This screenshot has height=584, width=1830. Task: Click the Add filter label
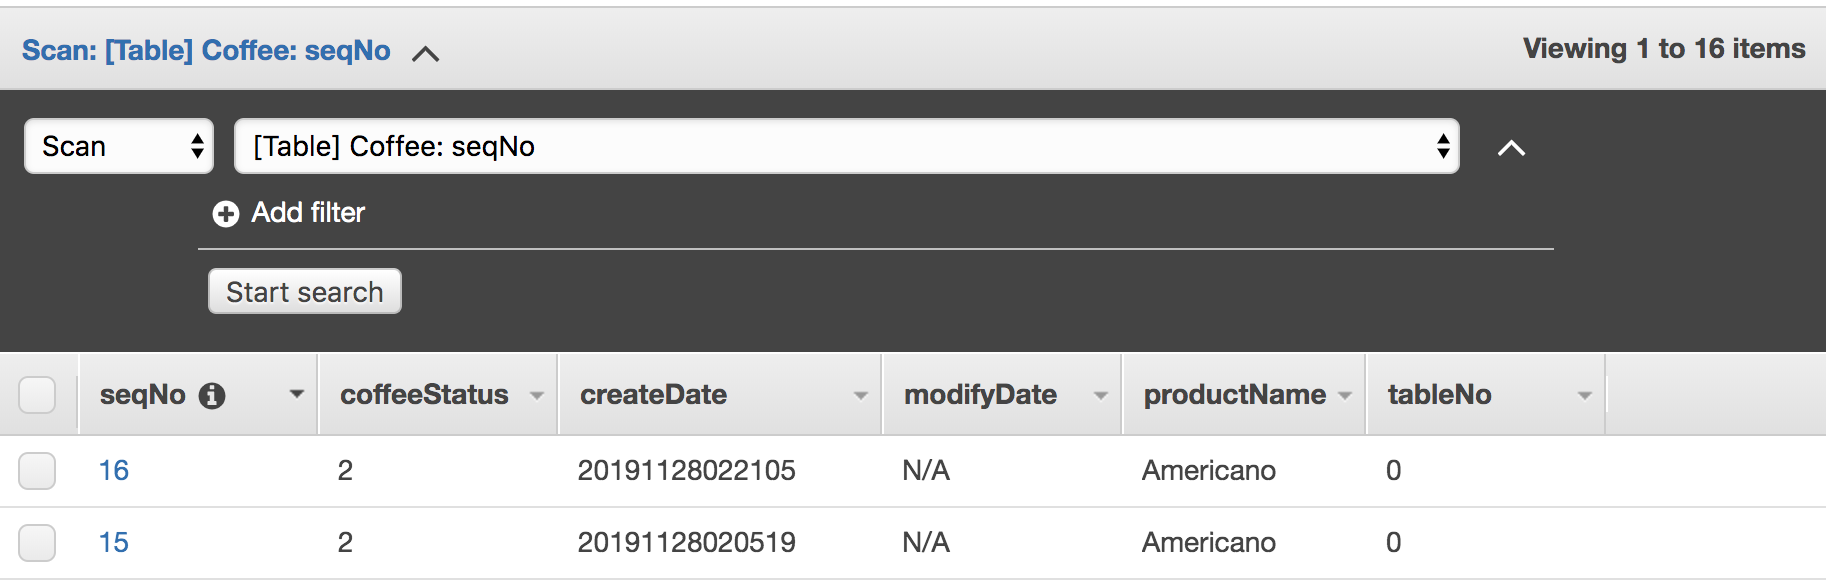(x=308, y=213)
